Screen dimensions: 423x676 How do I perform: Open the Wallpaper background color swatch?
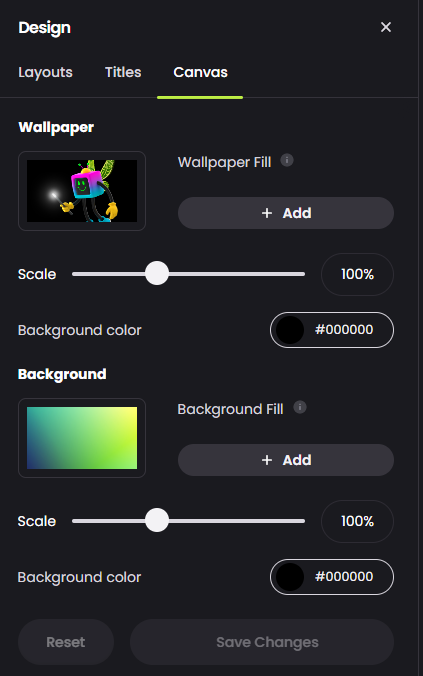coord(290,330)
